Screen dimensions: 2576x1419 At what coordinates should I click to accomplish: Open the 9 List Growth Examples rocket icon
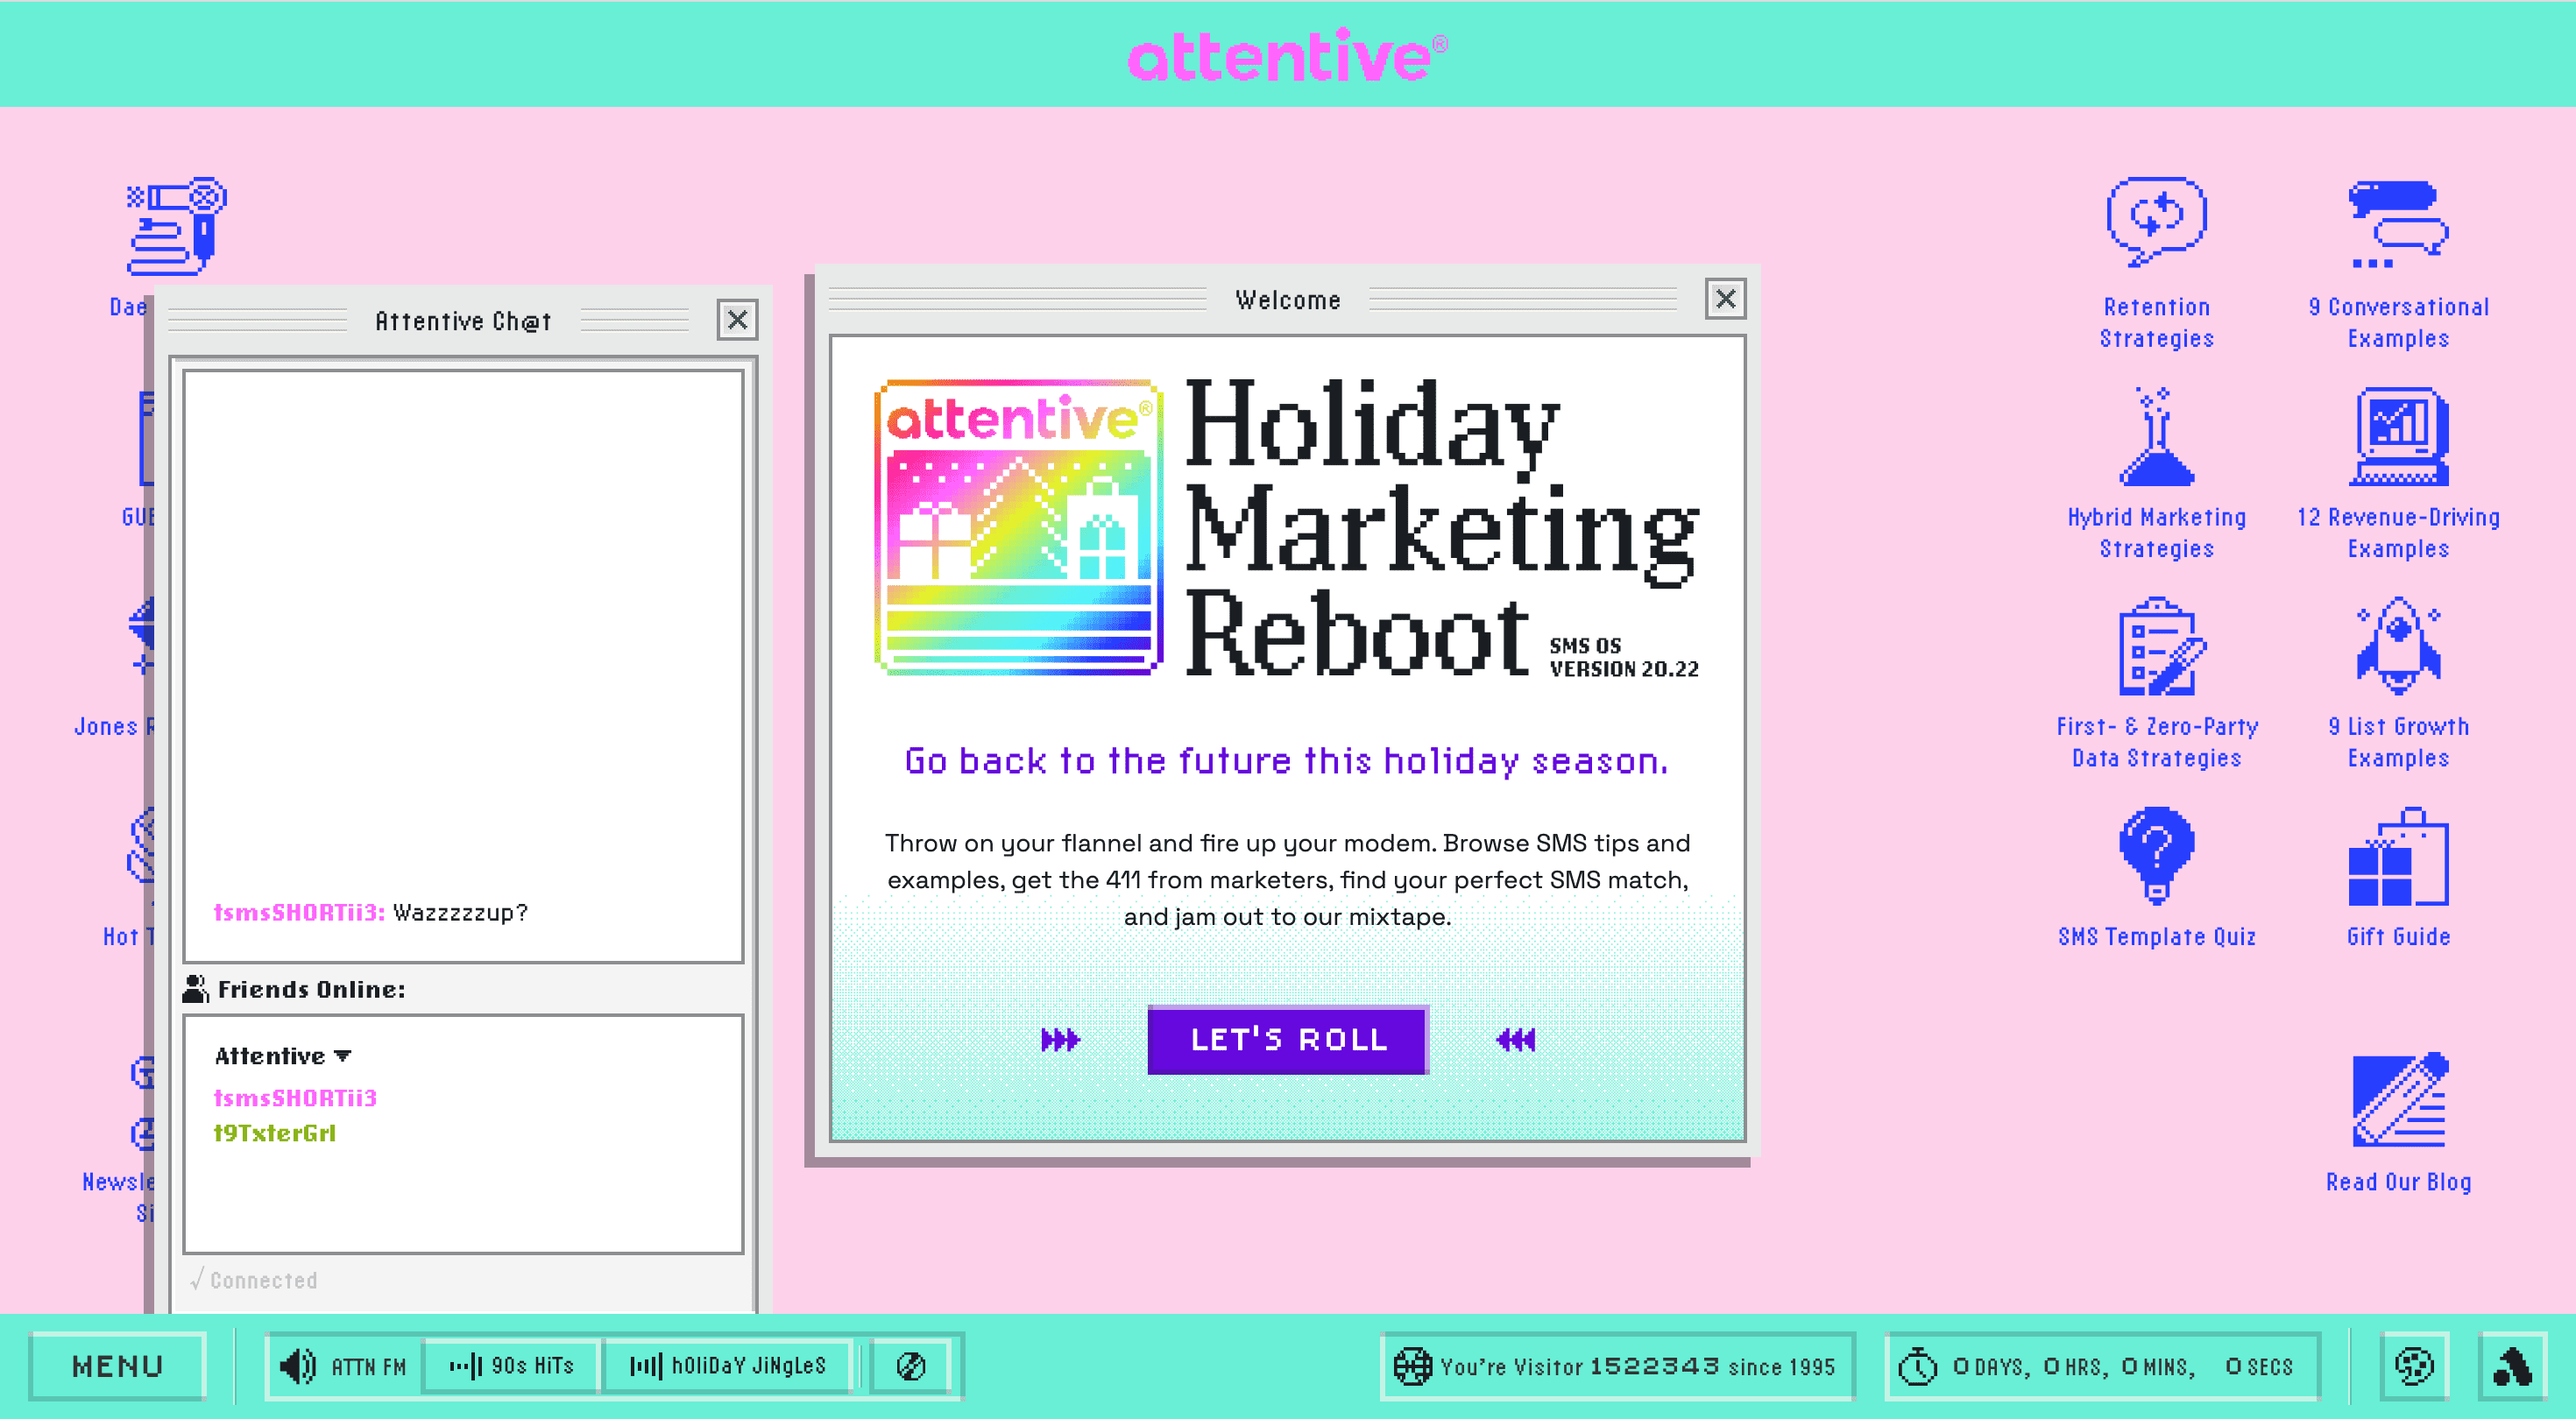(2398, 646)
